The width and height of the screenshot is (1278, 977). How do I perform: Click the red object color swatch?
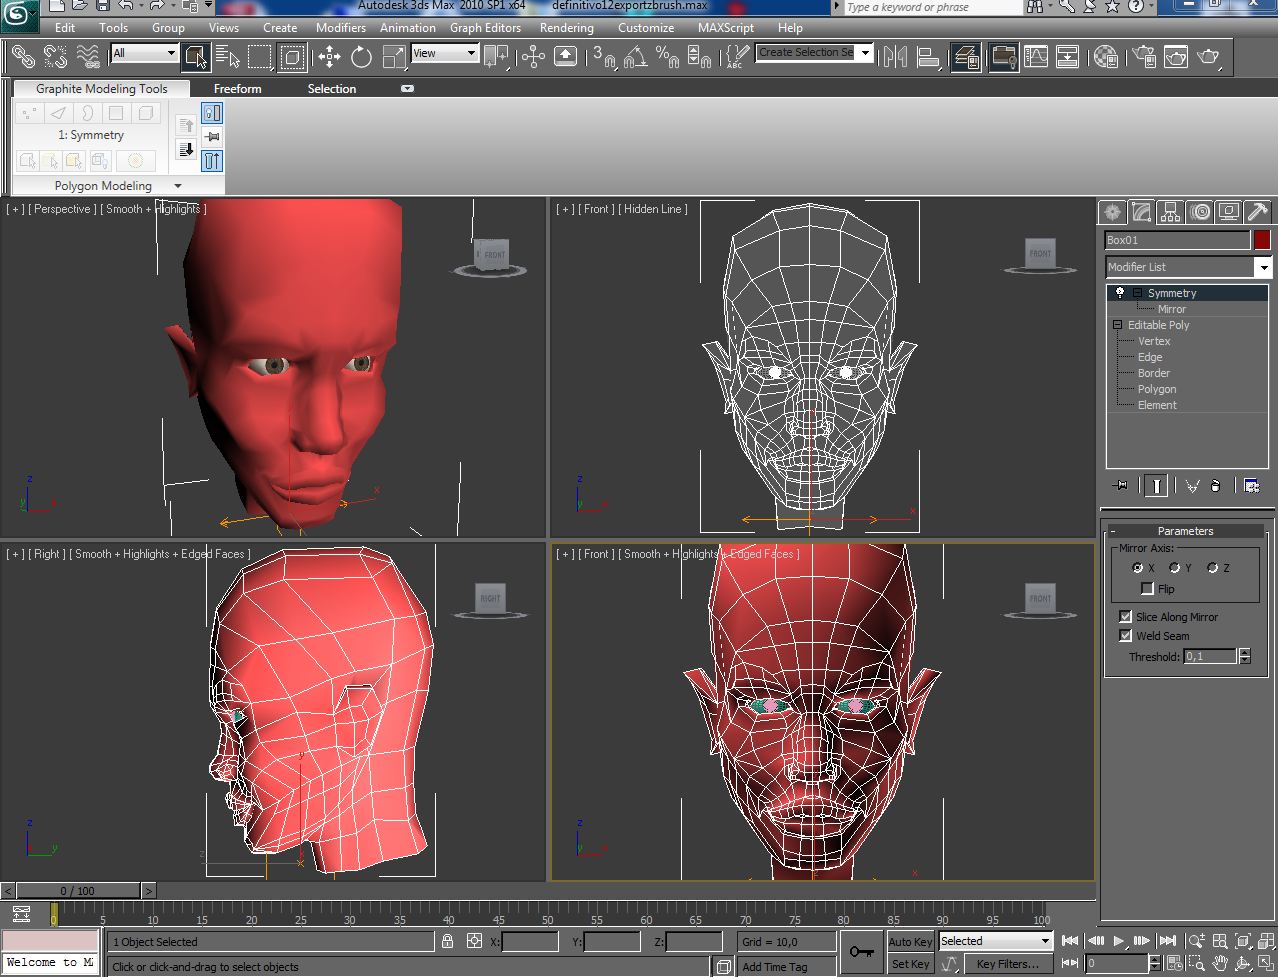pyautogui.click(x=1262, y=240)
